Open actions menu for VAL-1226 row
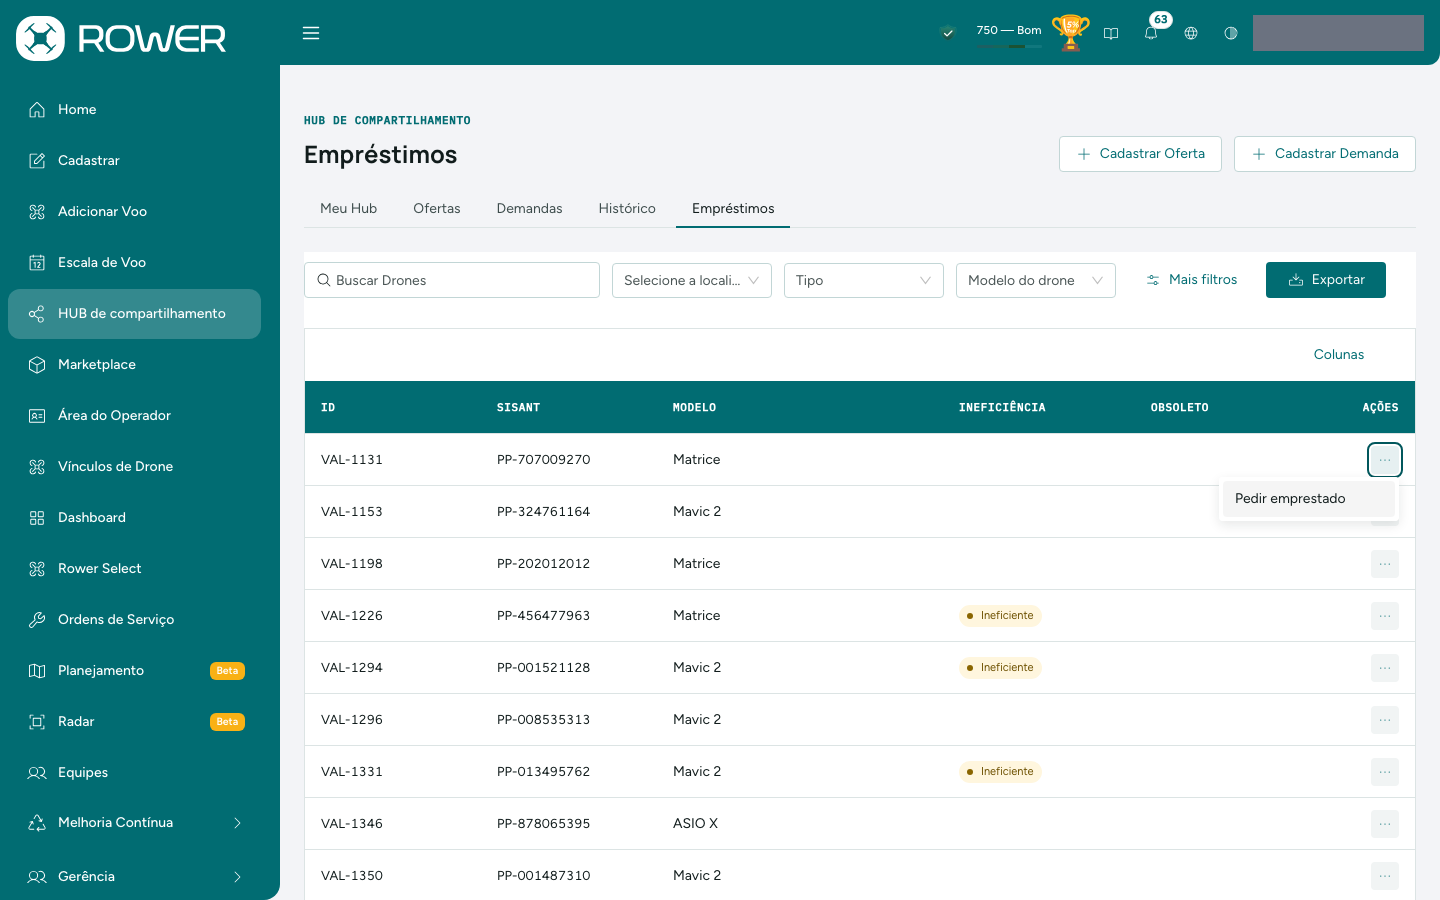Image resolution: width=1440 pixels, height=900 pixels. tap(1385, 616)
